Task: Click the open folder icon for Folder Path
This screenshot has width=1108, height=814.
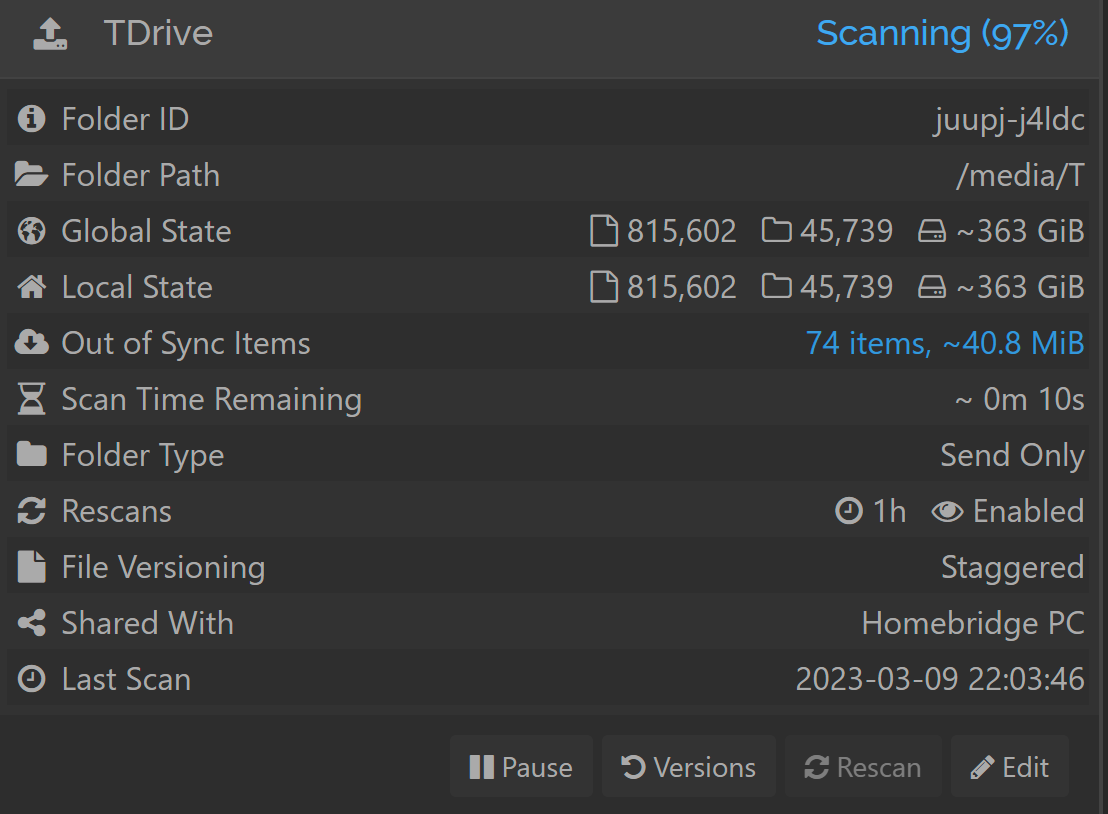Action: point(31,175)
